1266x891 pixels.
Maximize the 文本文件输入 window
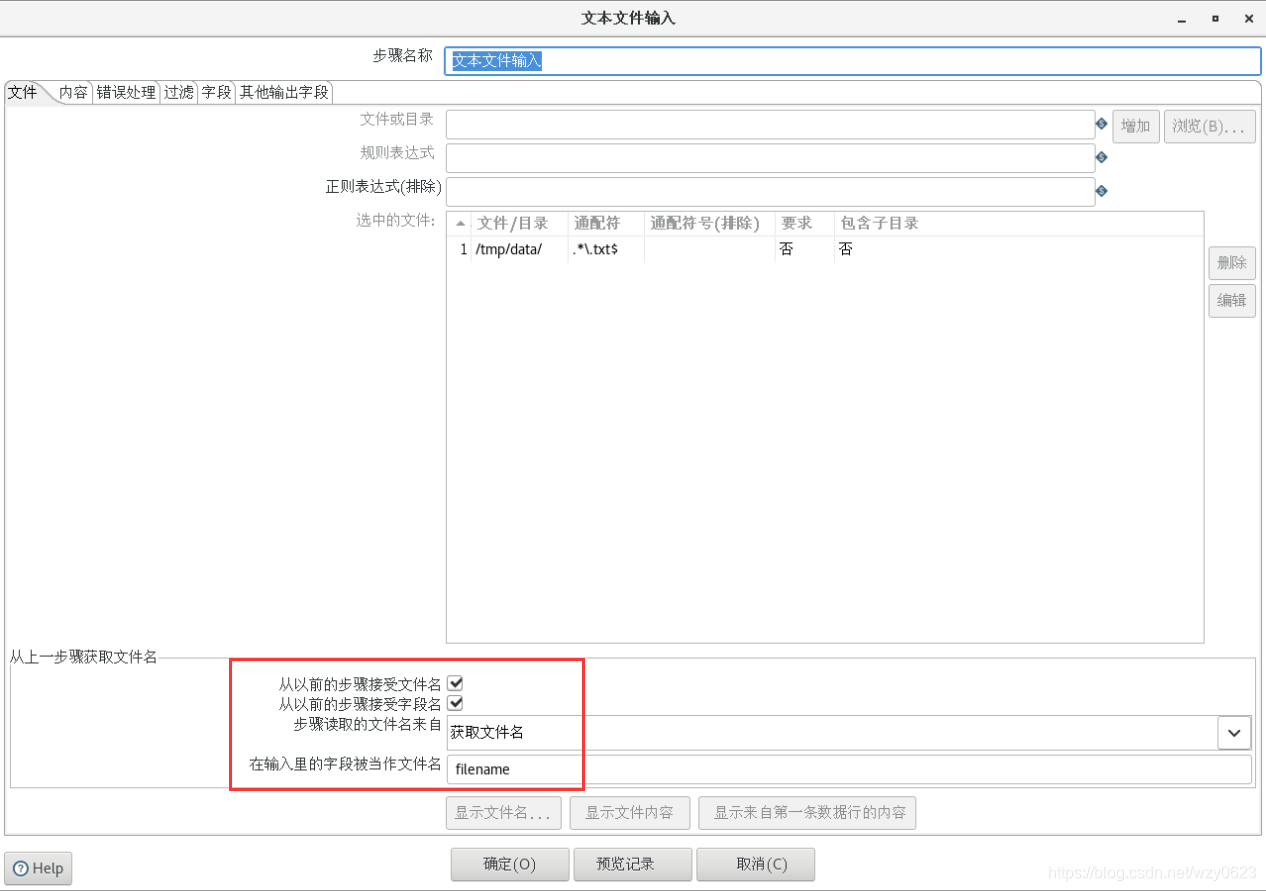coord(1215,18)
